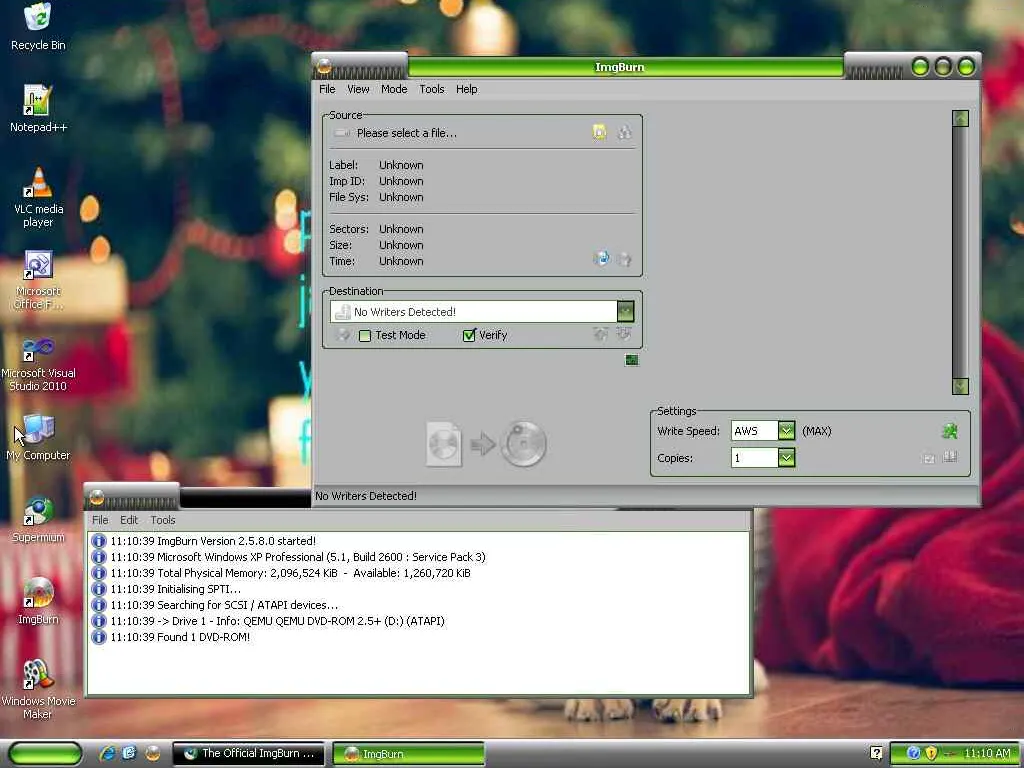1024x768 pixels.
Task: Open the View menu
Action: [x=358, y=89]
